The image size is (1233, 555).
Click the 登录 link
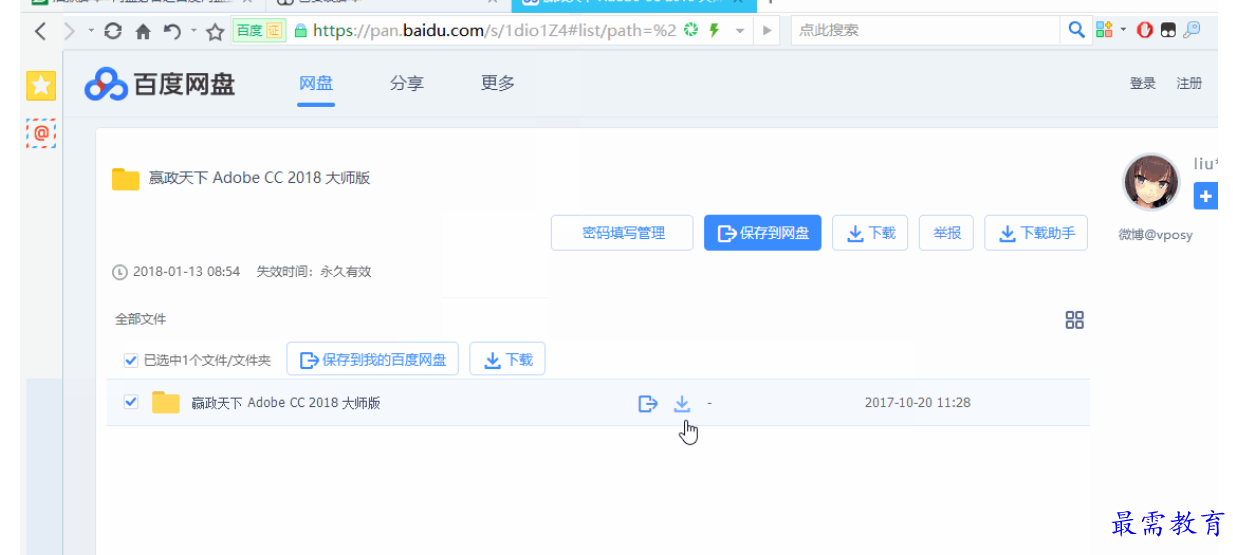1143,84
